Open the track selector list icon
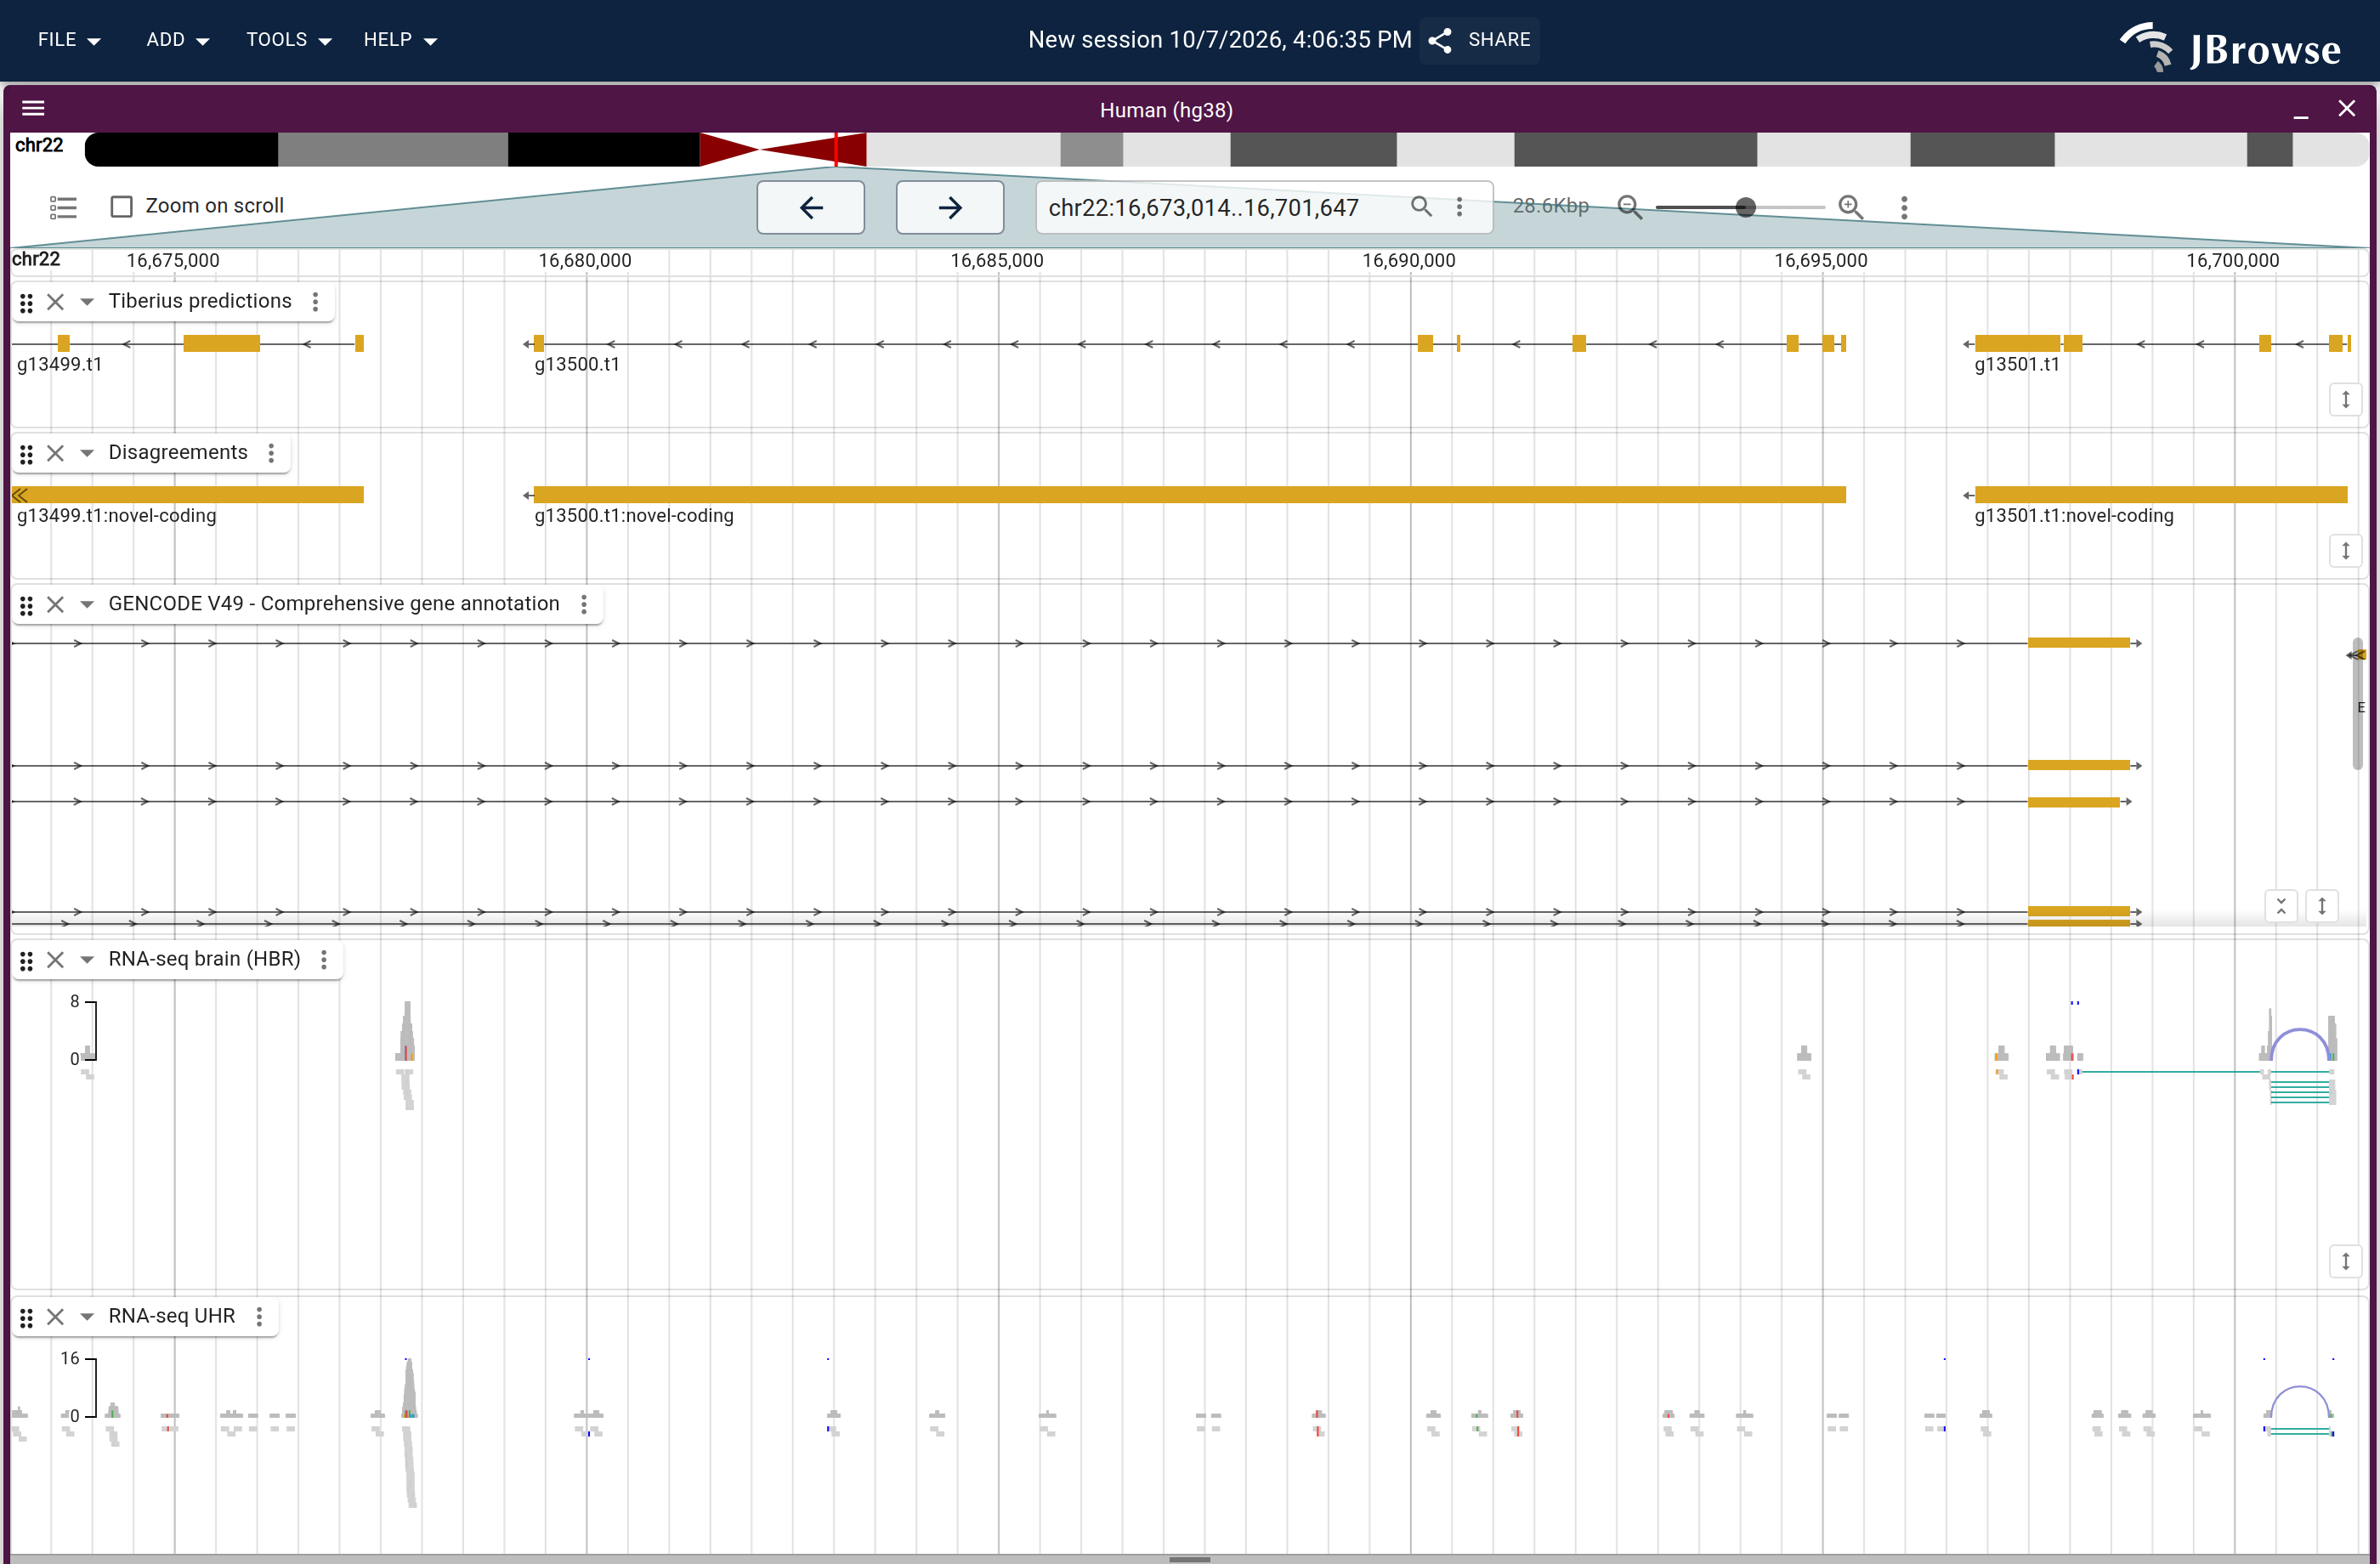 coord(63,207)
